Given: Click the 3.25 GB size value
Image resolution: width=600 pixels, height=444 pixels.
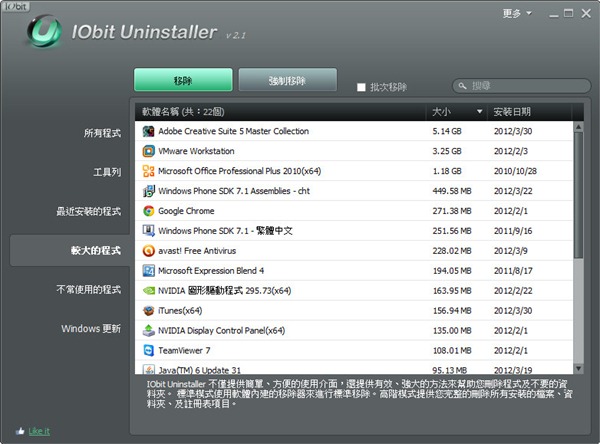Looking at the screenshot, I should [447, 151].
